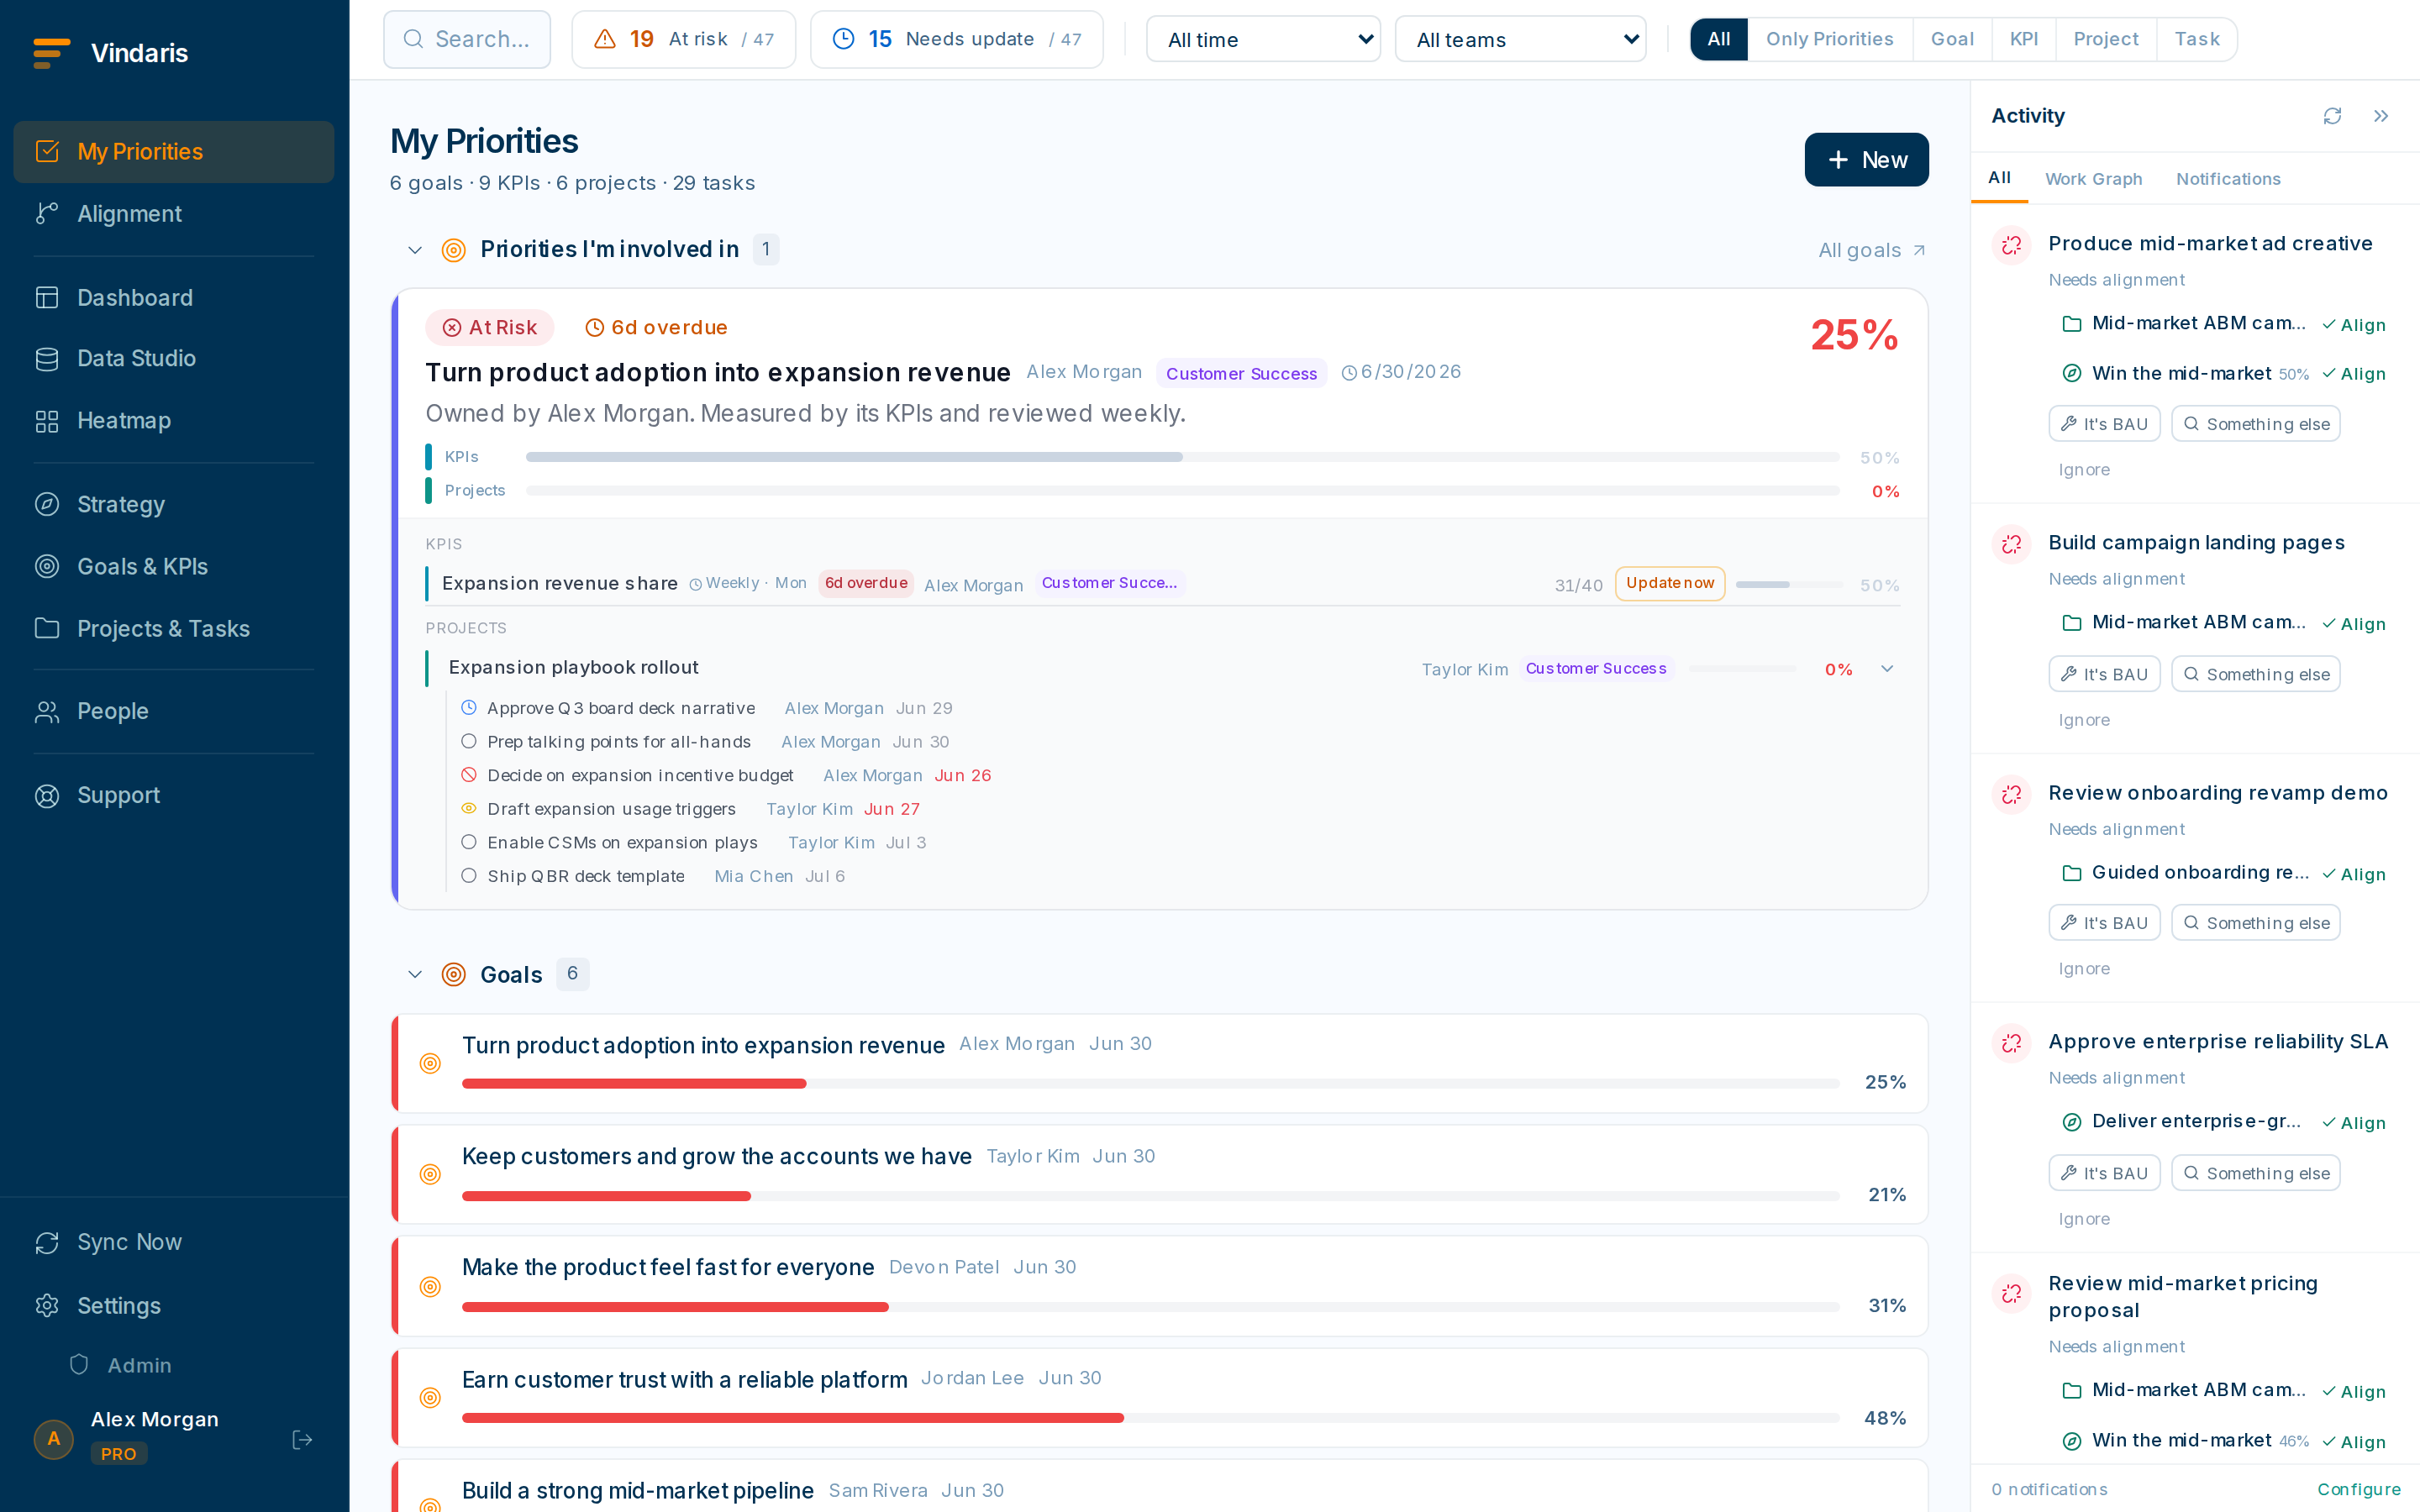Click the logout icon beside Alex Morgan
This screenshot has width=2420, height=1512.
coord(302,1439)
